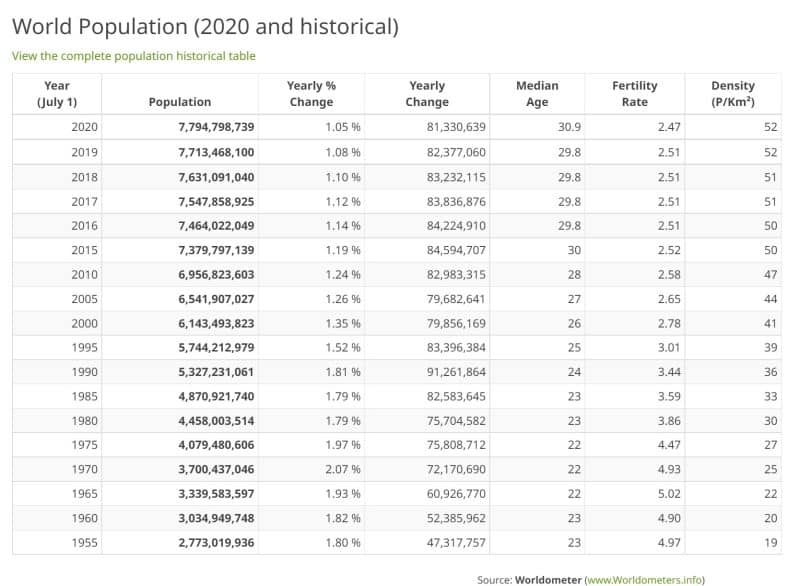Select the Population column header
Viewport: 800px width, 586px height.
[180, 101]
